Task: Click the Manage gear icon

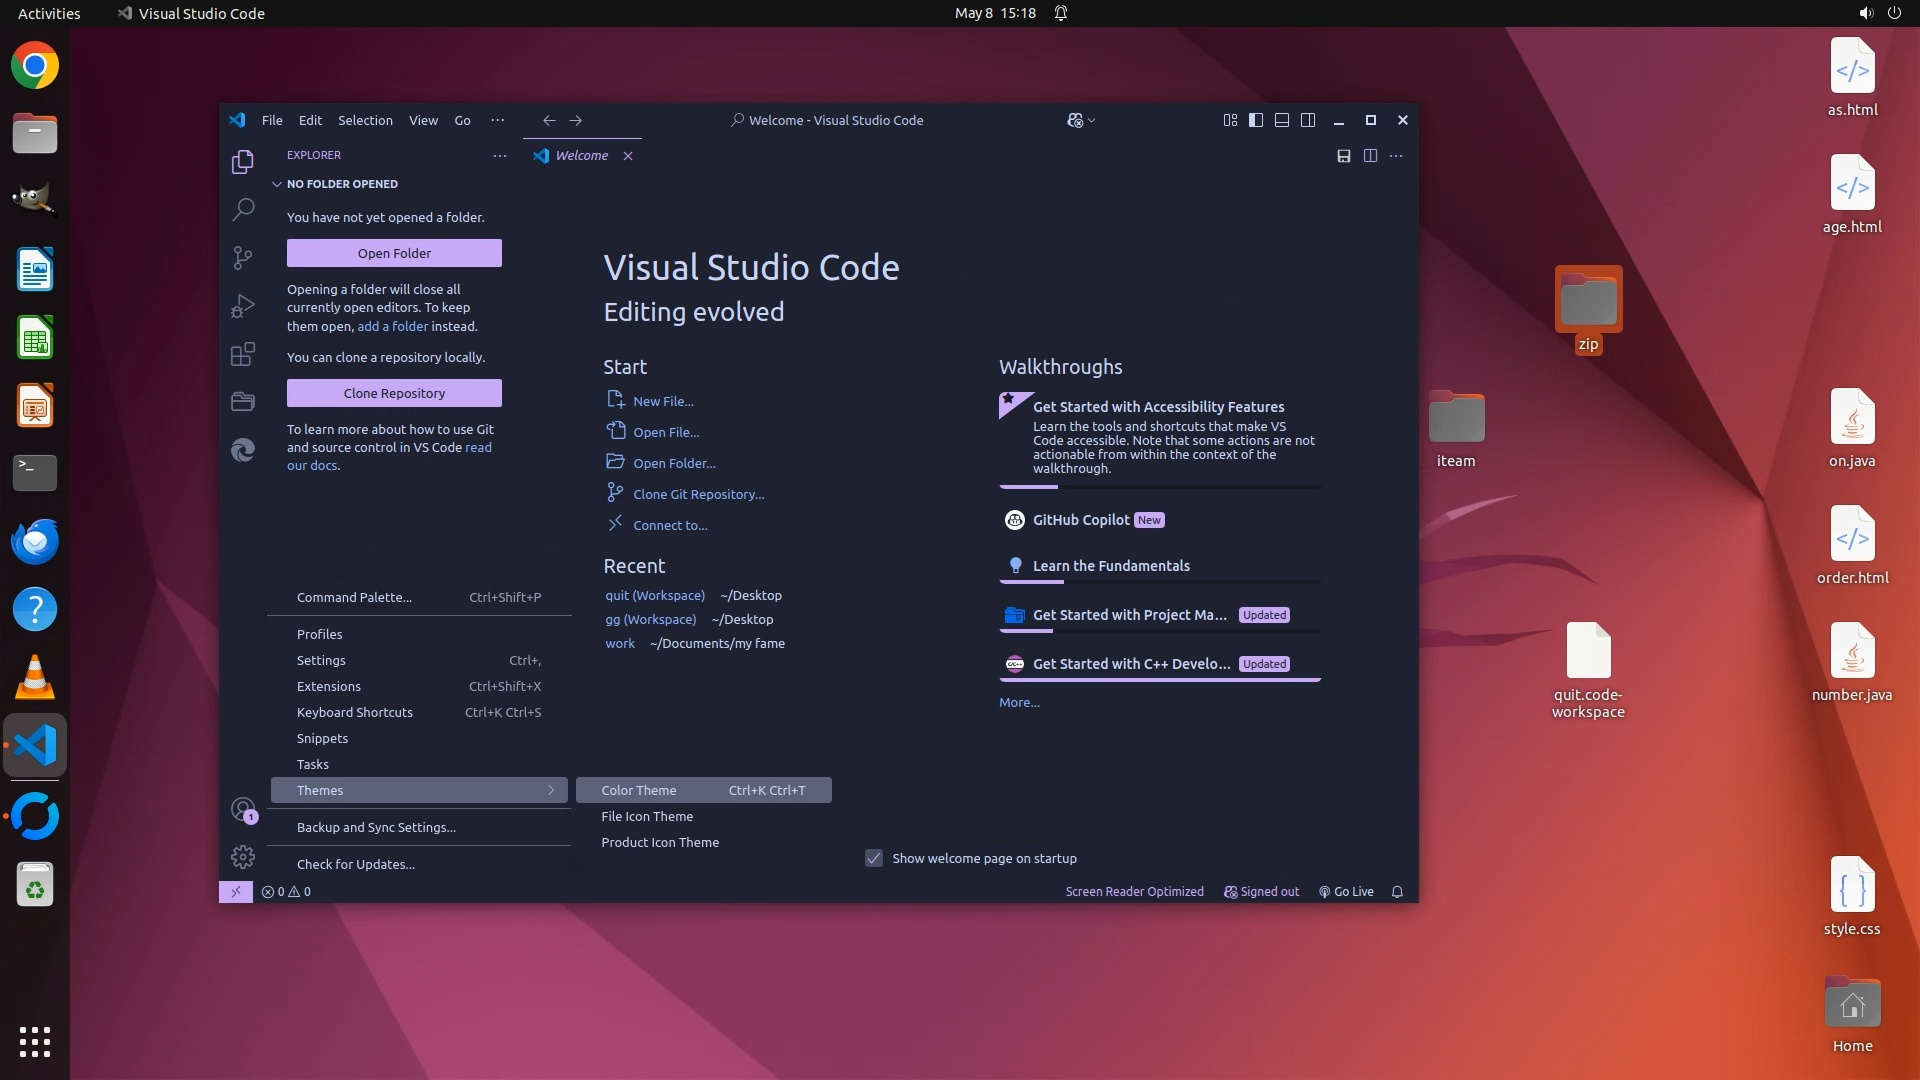Action: (x=243, y=857)
